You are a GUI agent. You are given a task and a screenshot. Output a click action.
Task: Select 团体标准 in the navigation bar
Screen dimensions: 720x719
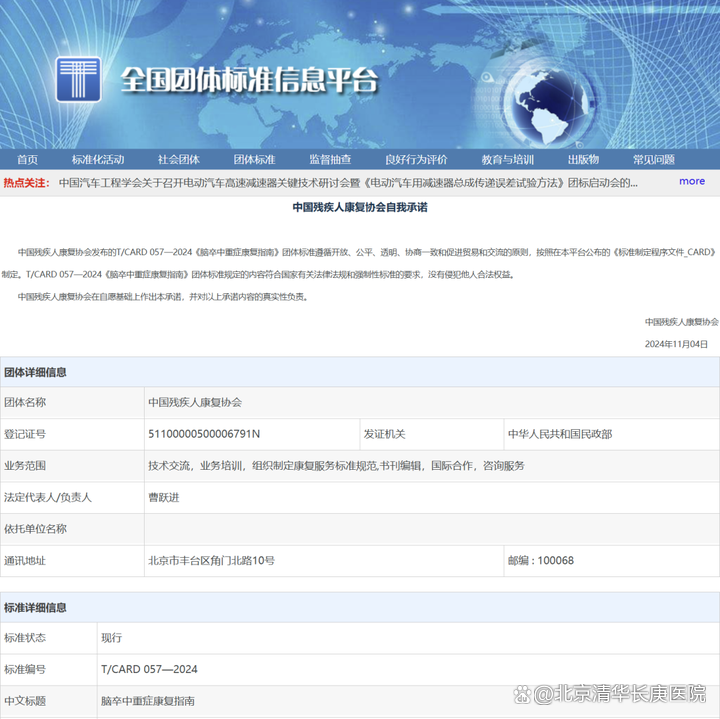(254, 160)
